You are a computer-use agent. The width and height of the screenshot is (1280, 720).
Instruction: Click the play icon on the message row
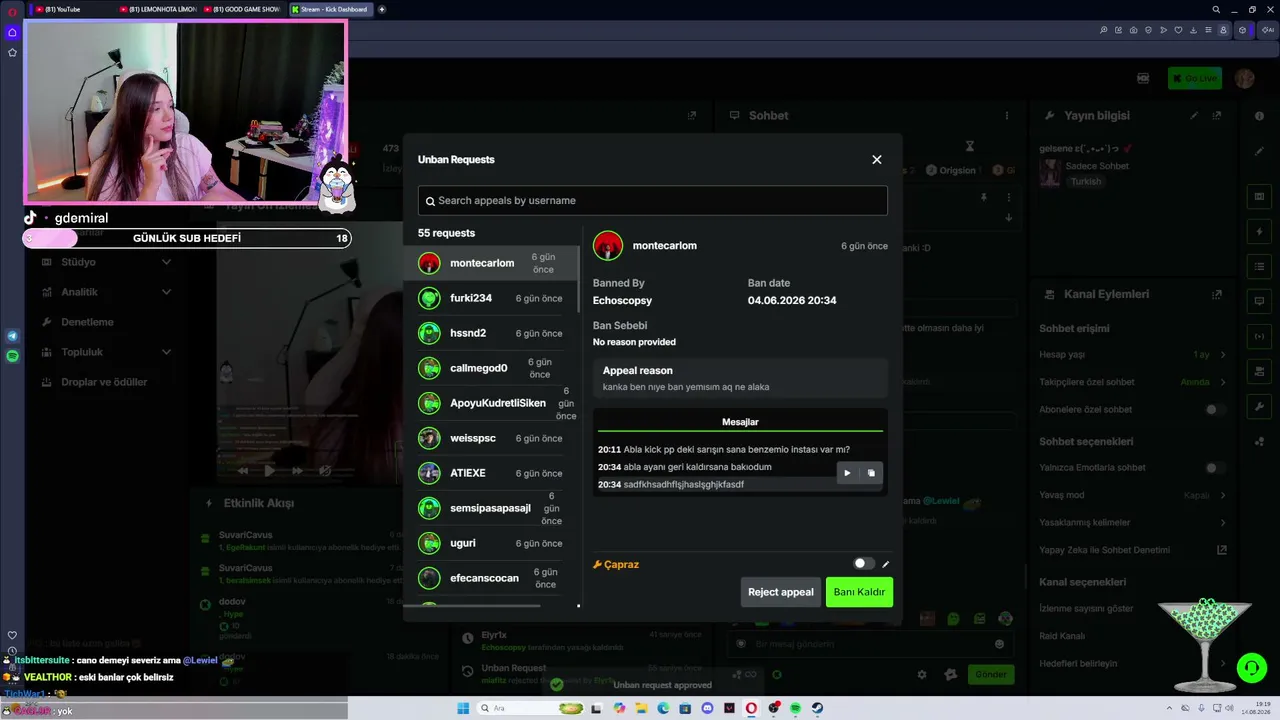point(847,473)
